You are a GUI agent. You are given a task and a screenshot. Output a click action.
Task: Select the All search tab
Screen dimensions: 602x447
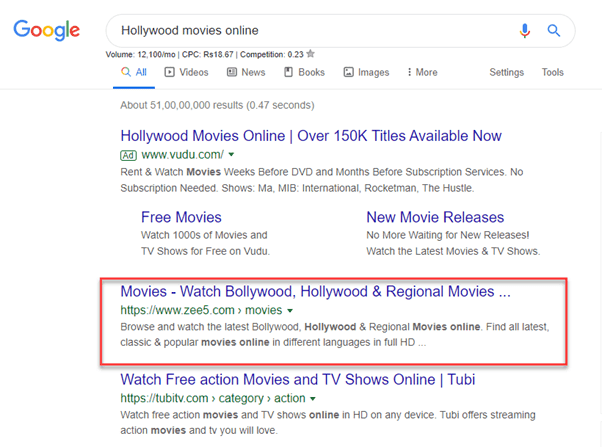tap(134, 72)
